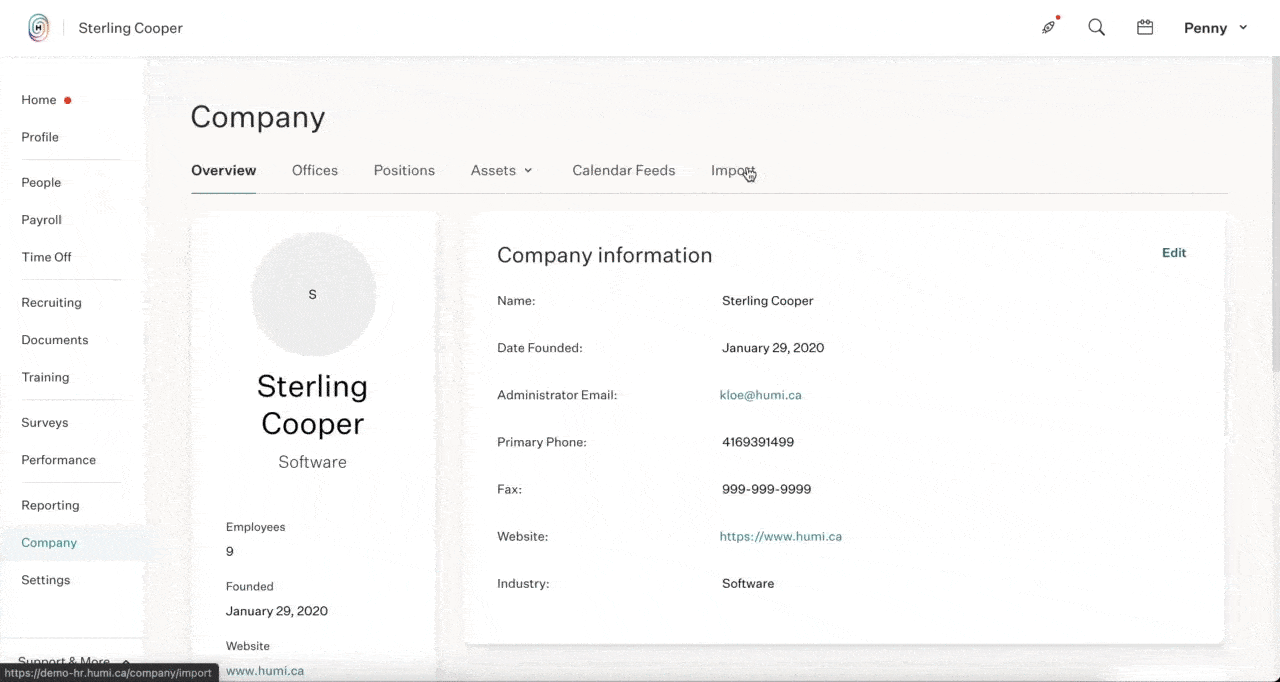
Task: Click the primary phone value 4169391499
Action: [758, 442]
